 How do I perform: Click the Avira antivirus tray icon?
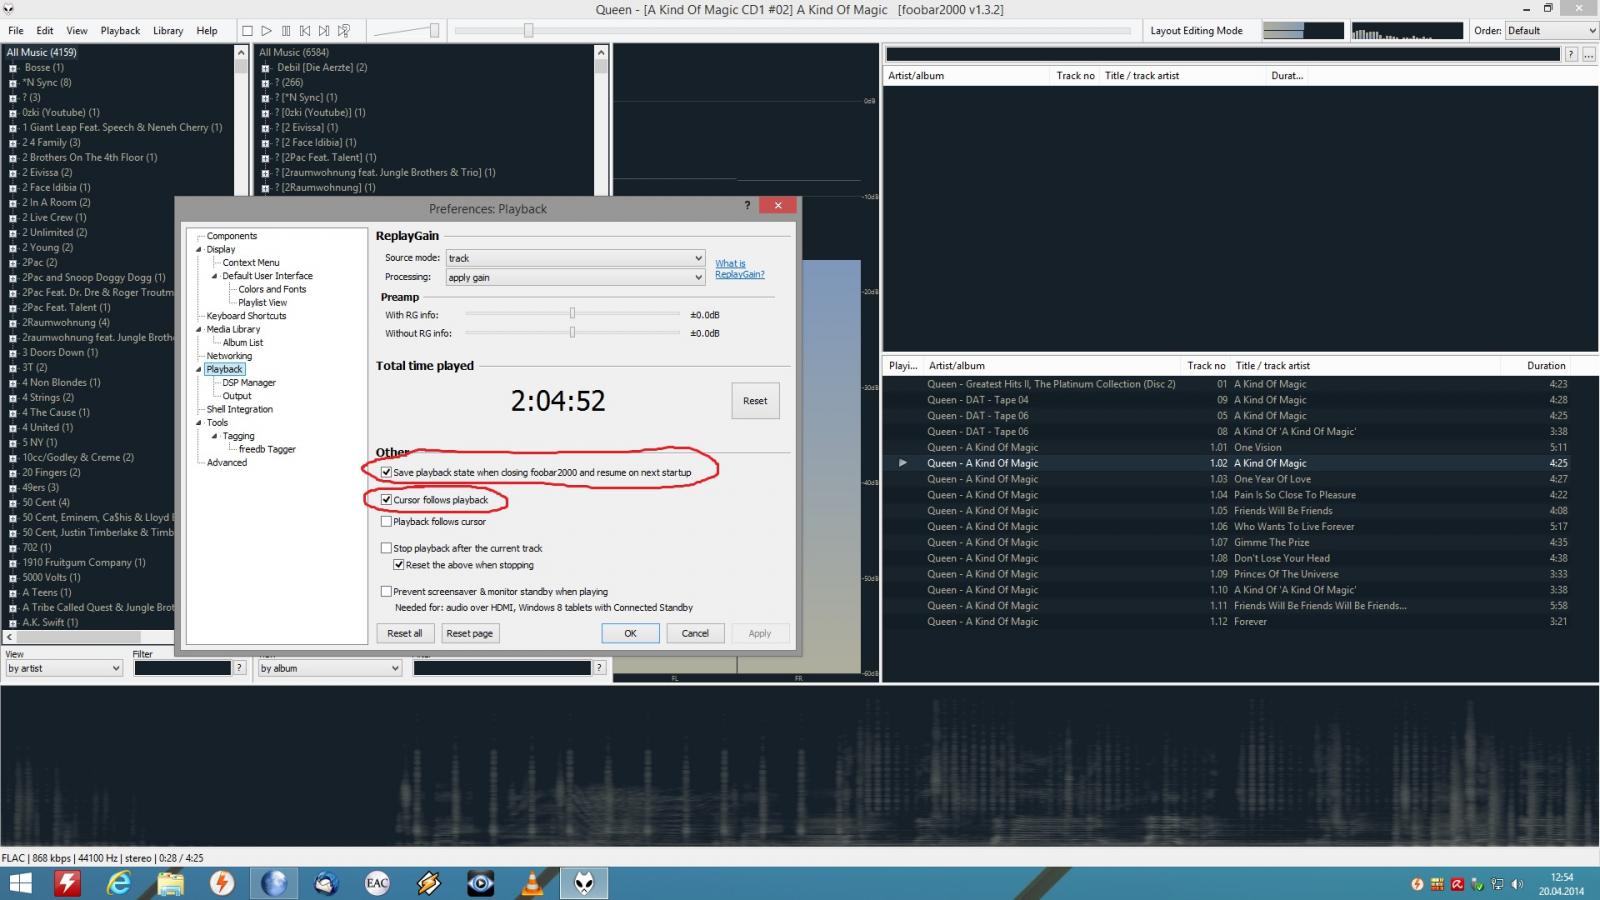(x=1457, y=884)
